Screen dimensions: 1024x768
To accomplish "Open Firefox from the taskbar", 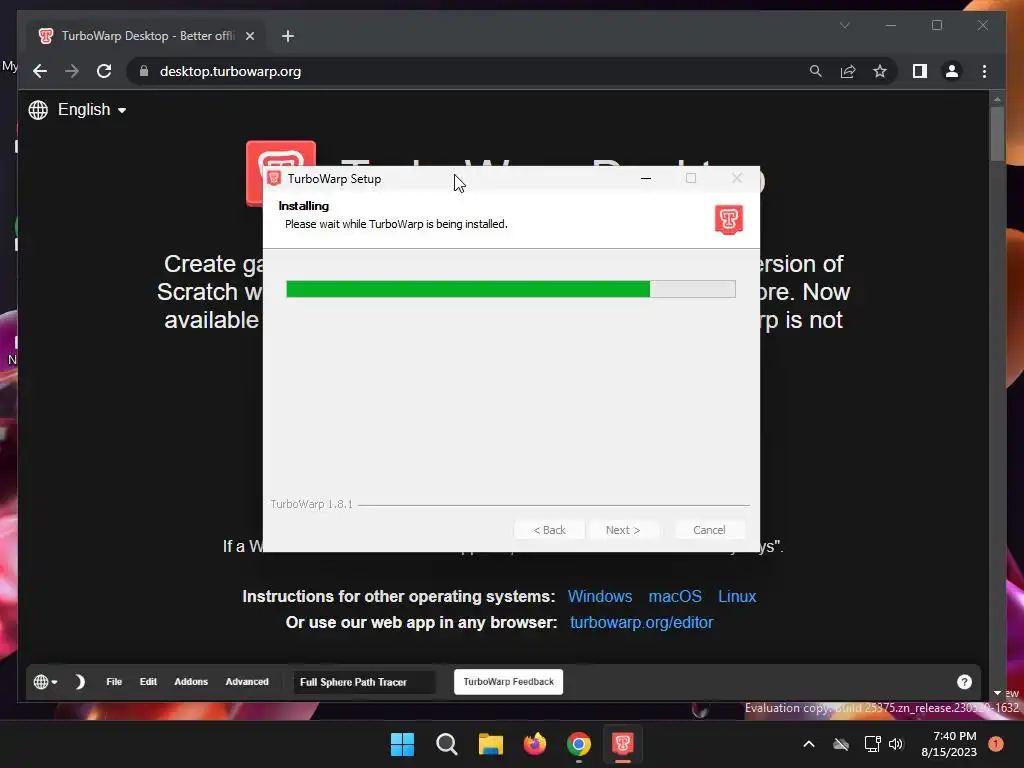I will tap(535, 744).
